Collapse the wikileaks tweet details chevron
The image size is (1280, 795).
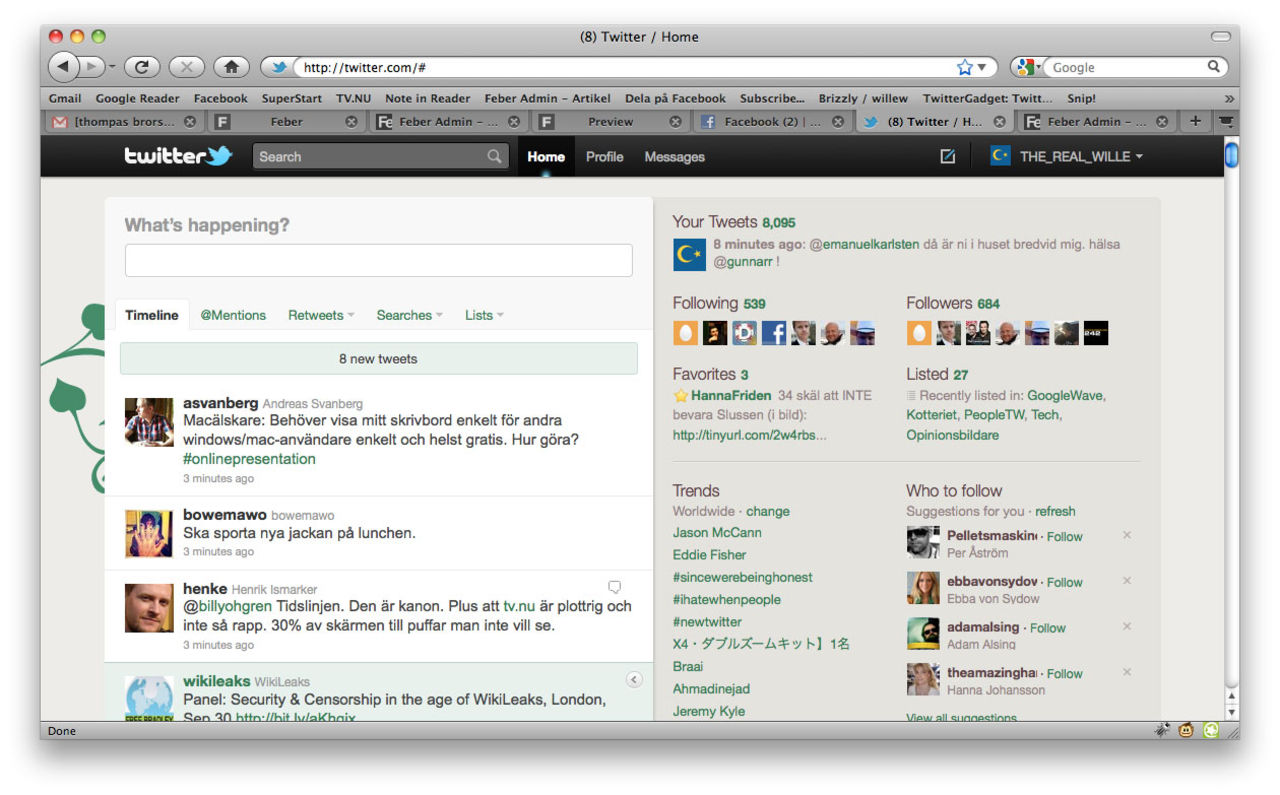coord(634,679)
